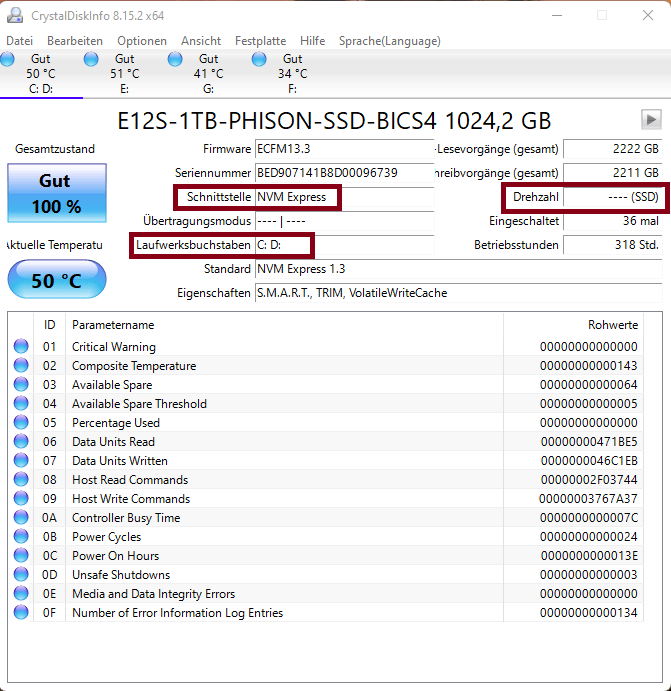
Task: Click status orb for Host Write Commands
Action: 21,498
